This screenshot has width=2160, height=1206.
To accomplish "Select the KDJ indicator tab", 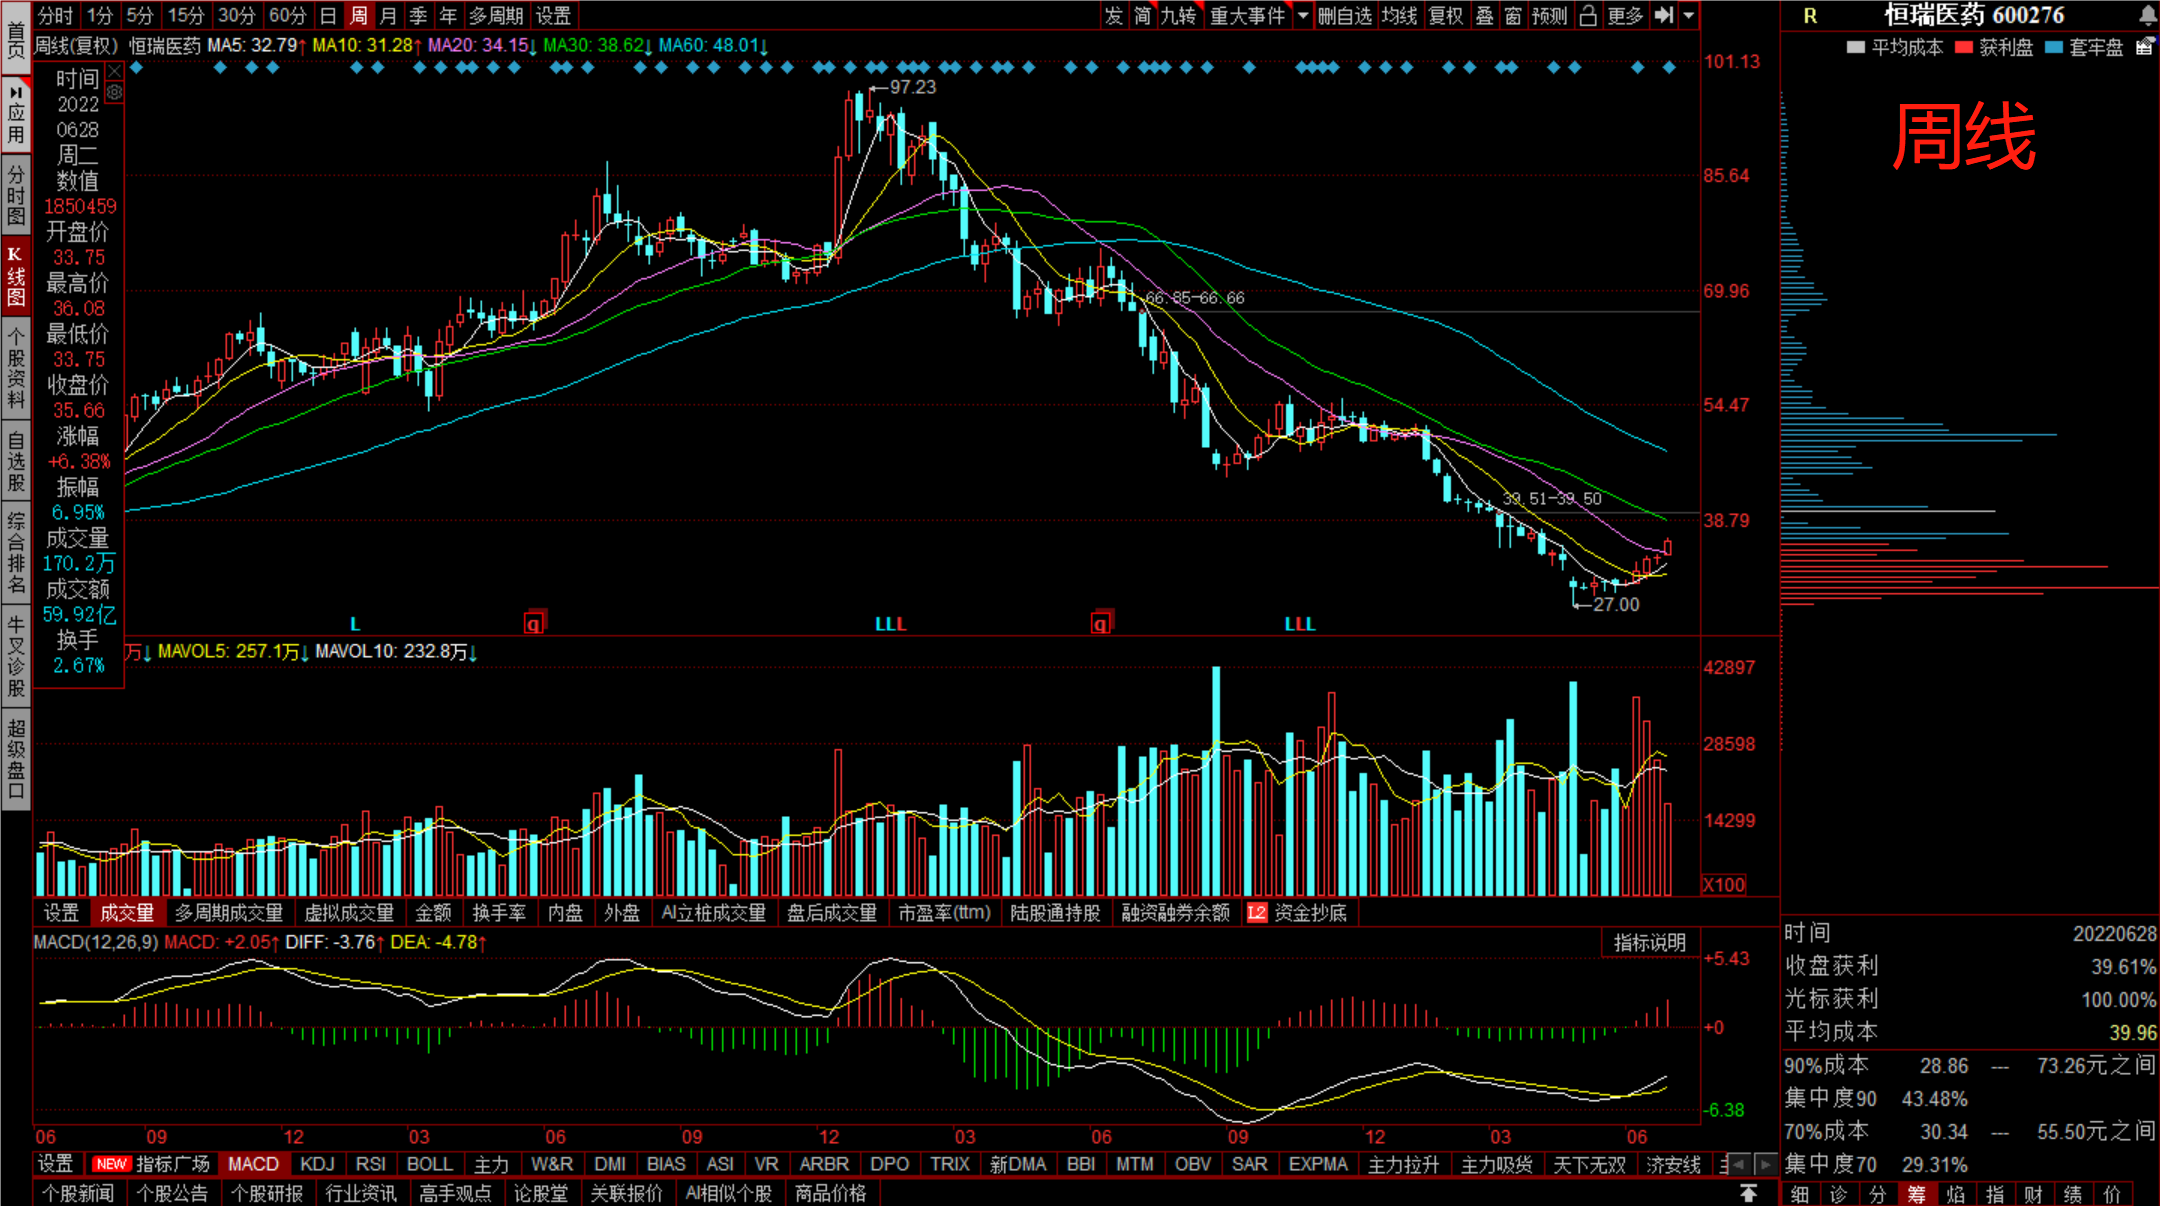I will tap(317, 1164).
